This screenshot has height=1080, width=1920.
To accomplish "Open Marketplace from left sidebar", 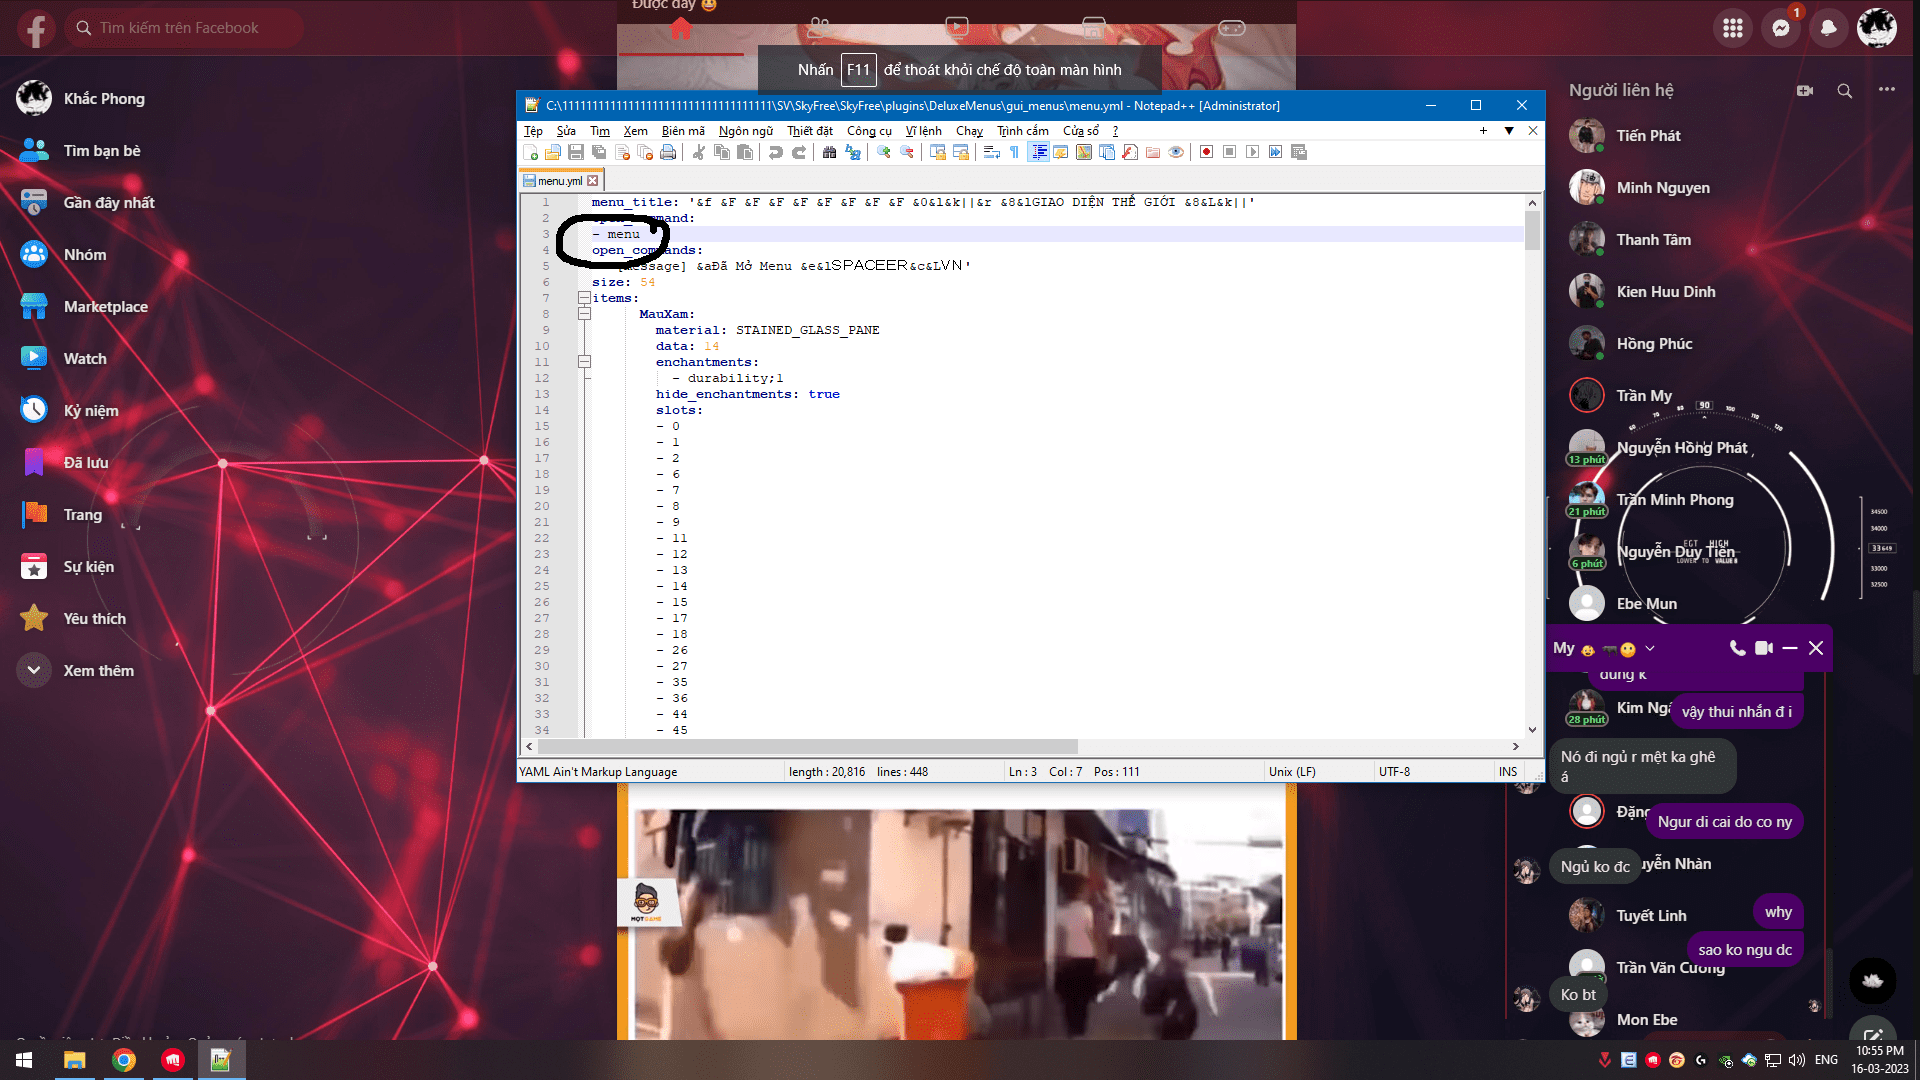I will click(x=105, y=306).
